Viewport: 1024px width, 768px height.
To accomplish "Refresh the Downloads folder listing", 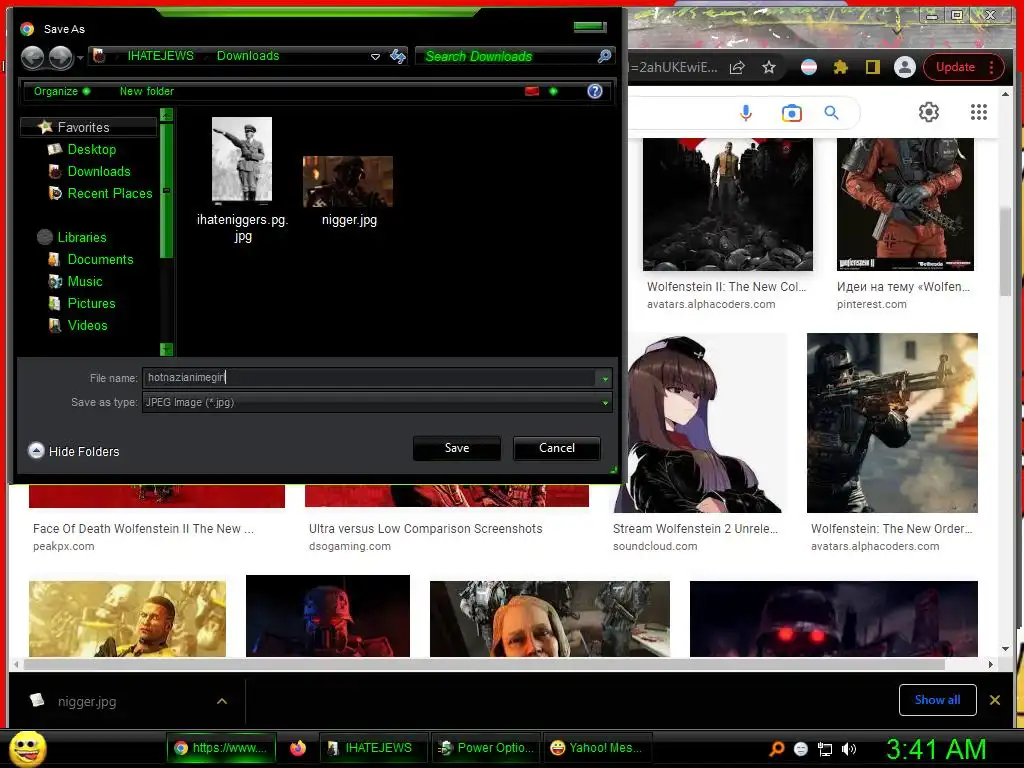I will click(x=398, y=56).
